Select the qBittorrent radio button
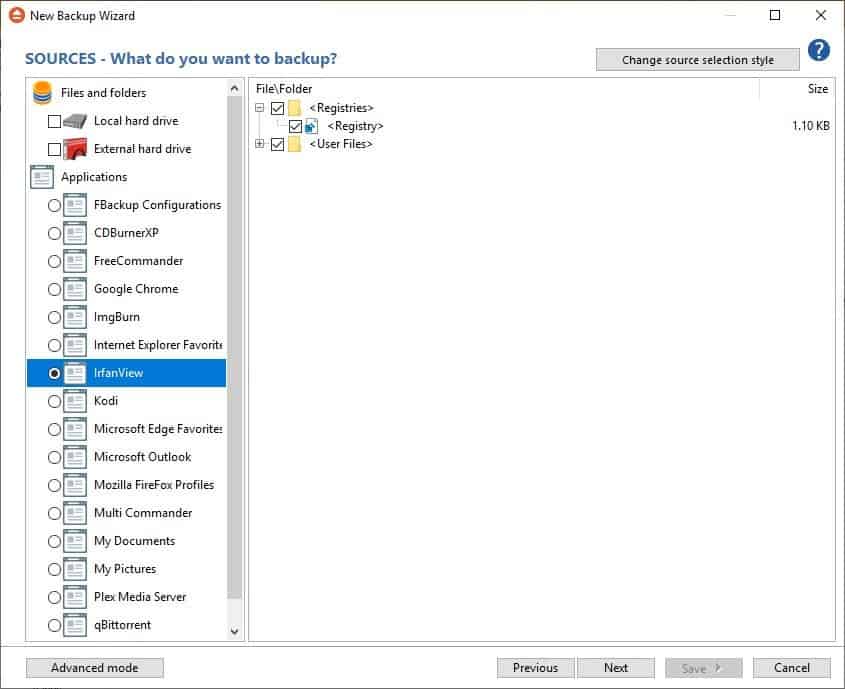Image resolution: width=845 pixels, height=689 pixels. (54, 625)
